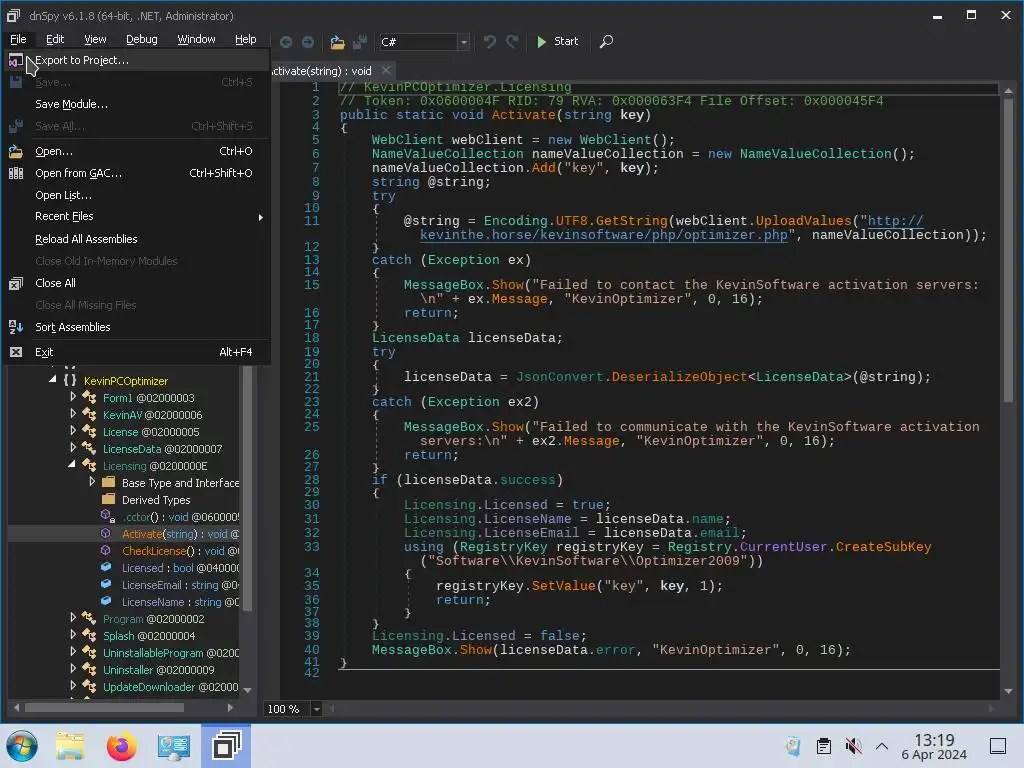
Task: Choose Open List… menu entry
Action: tap(136, 195)
